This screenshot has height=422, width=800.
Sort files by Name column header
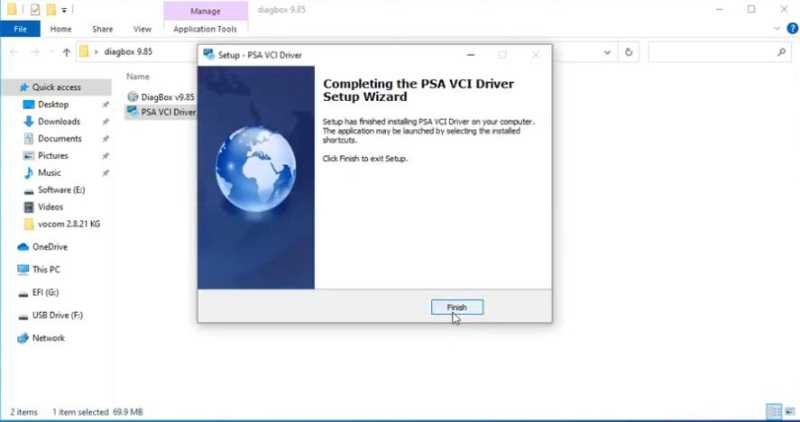[138, 77]
